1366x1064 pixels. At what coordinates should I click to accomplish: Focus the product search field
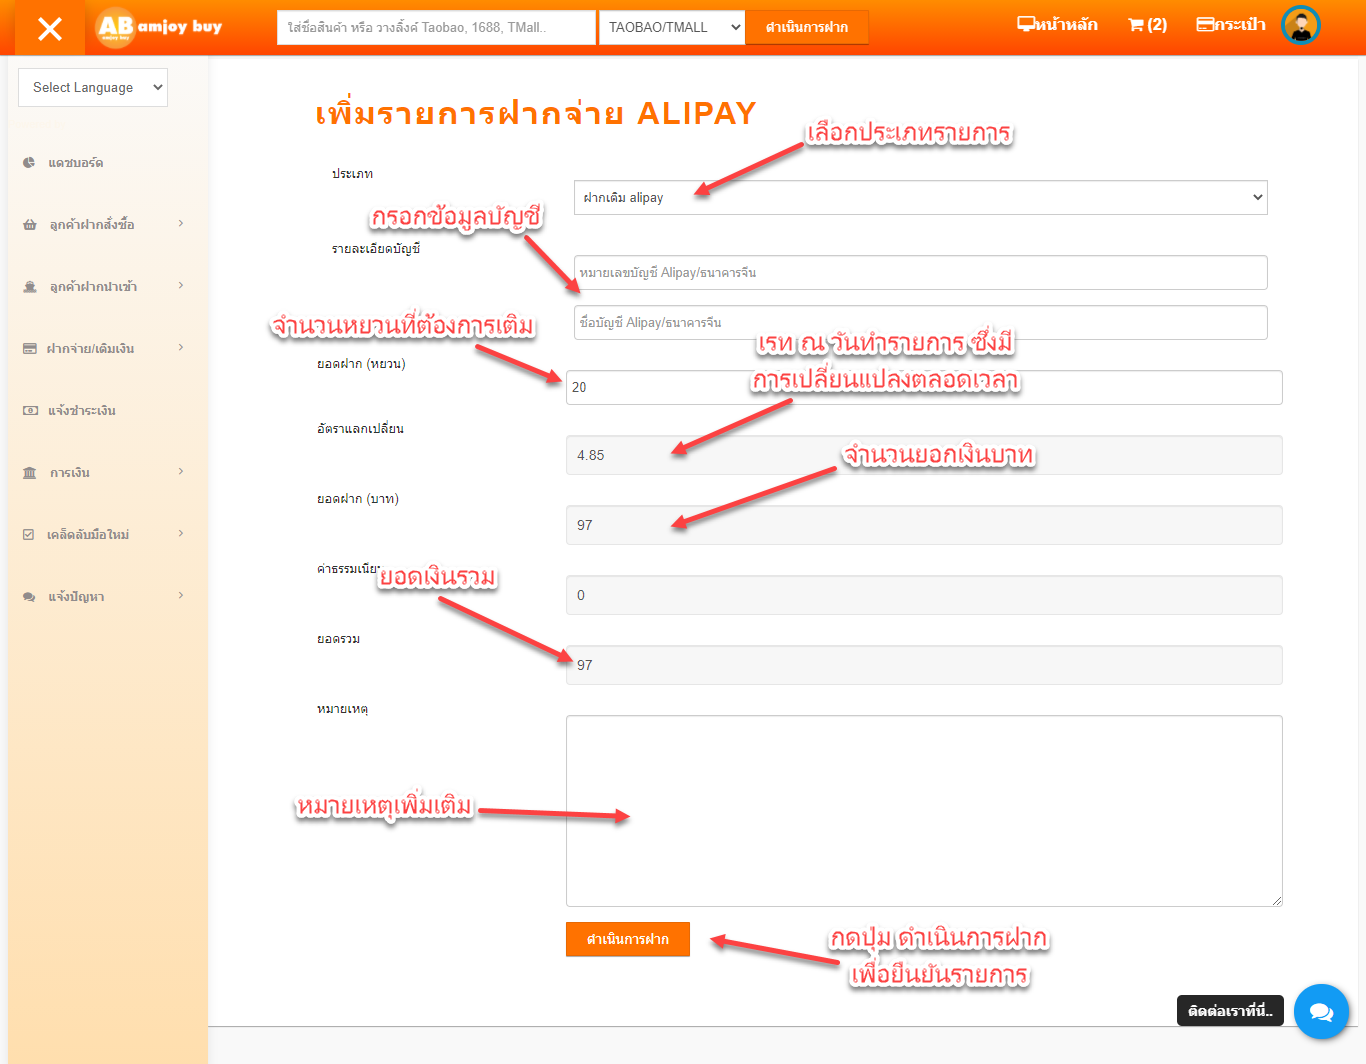(436, 27)
